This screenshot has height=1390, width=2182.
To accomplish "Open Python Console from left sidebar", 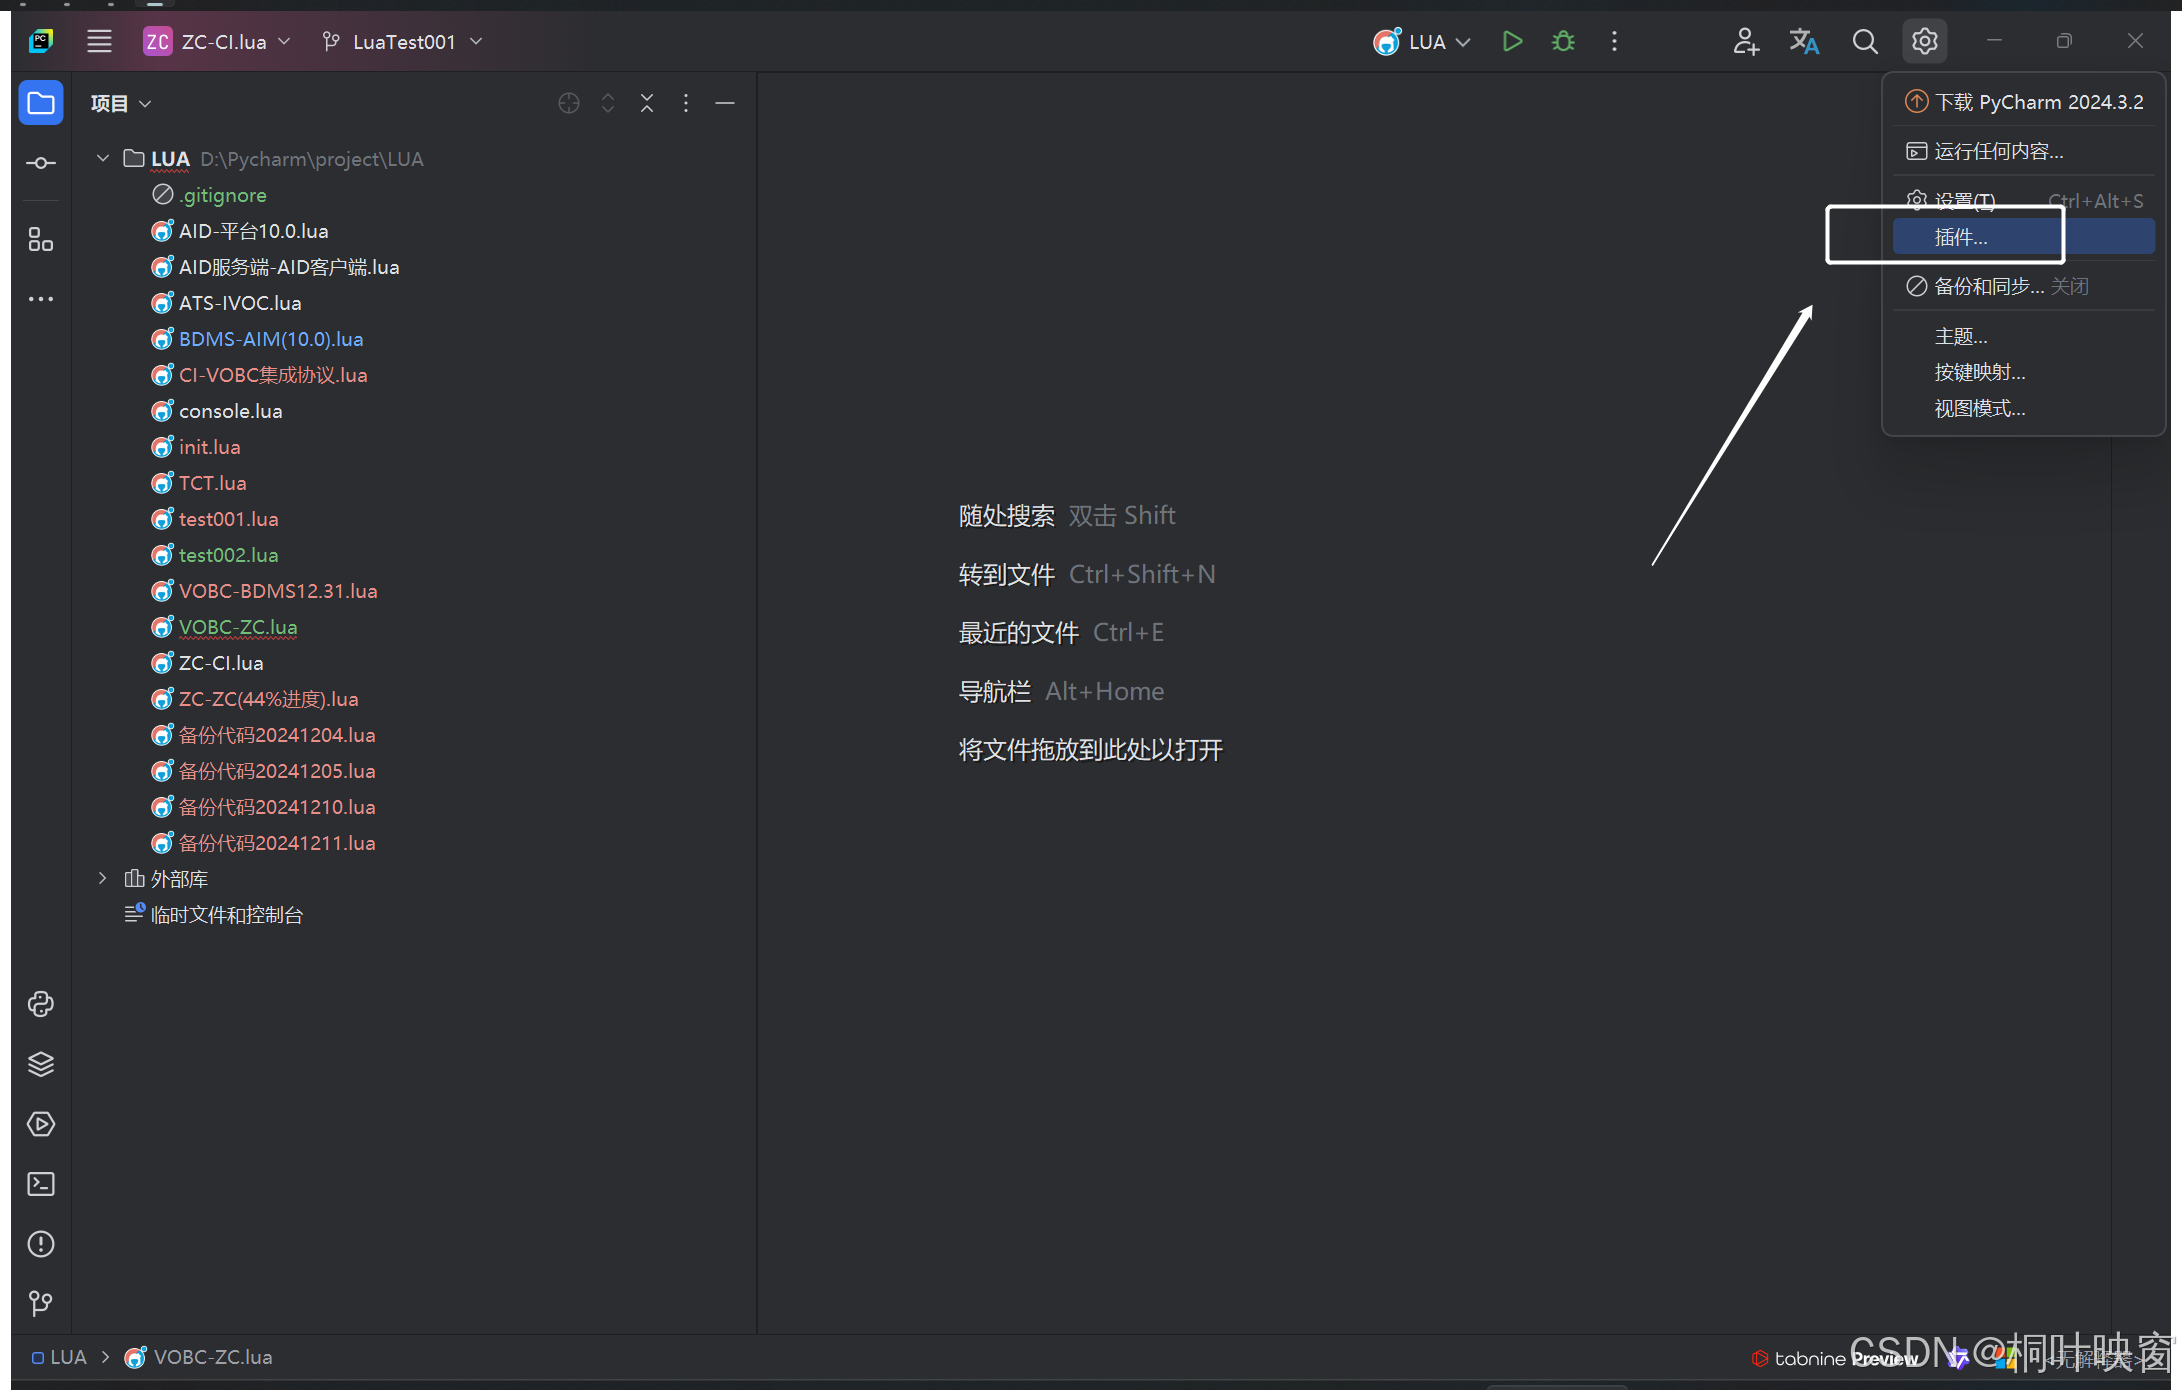I will point(41,1004).
